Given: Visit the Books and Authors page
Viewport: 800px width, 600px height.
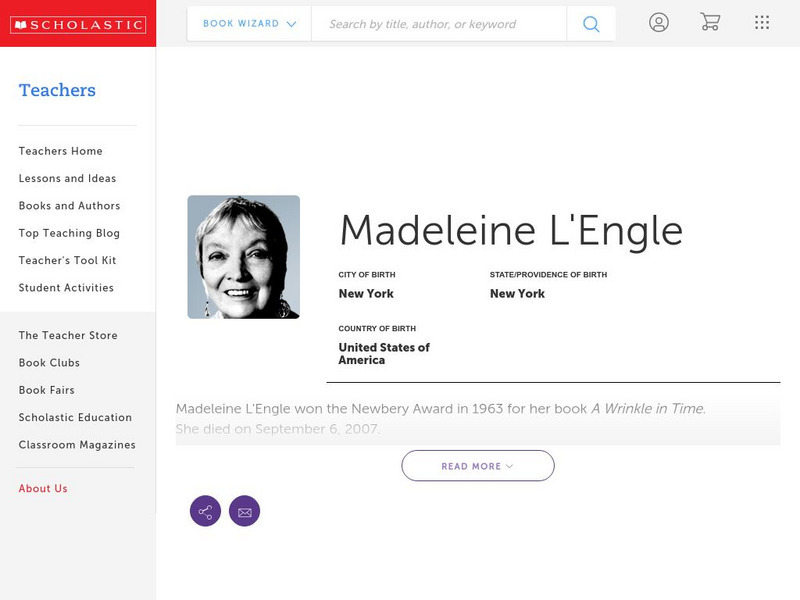Looking at the screenshot, I should (68, 206).
